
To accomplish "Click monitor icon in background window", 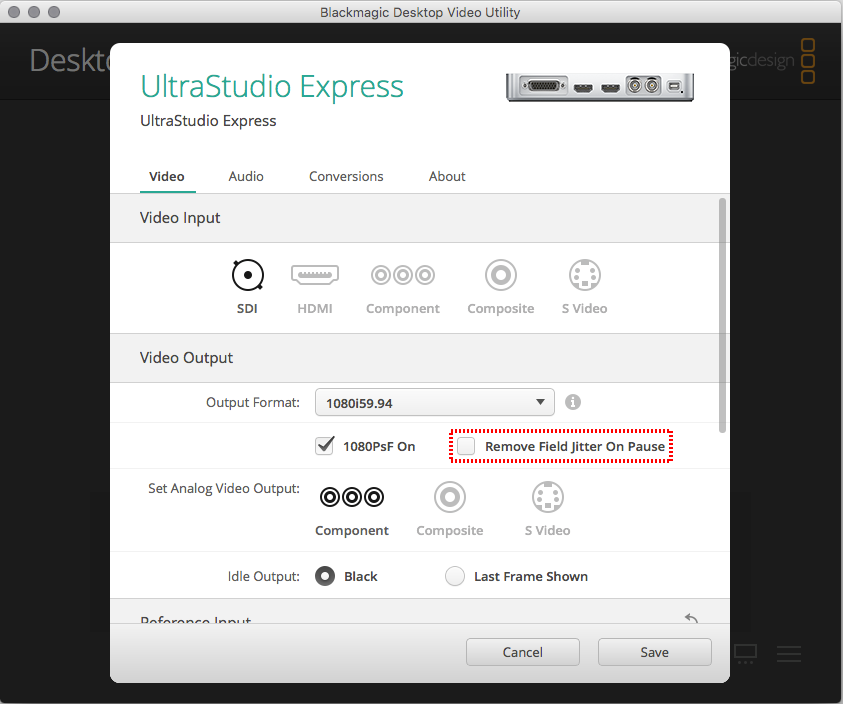I will pyautogui.click(x=746, y=654).
